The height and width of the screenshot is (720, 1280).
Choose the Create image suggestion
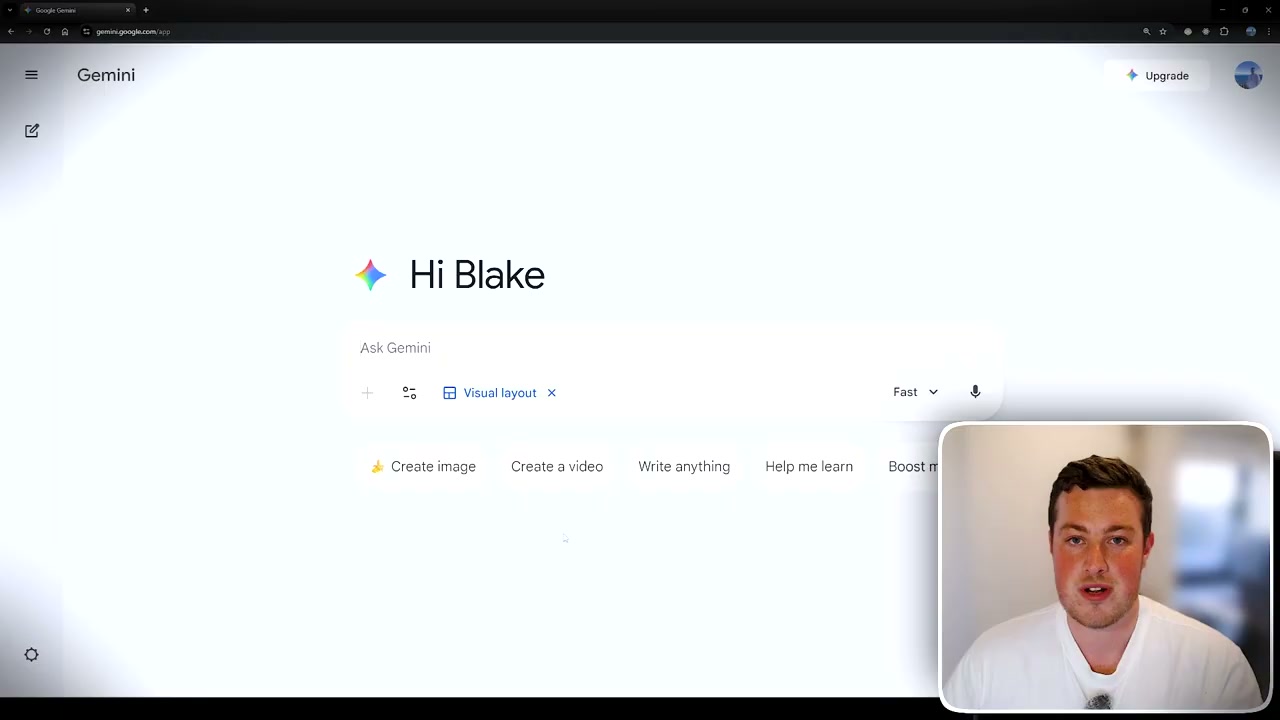pyautogui.click(x=423, y=467)
